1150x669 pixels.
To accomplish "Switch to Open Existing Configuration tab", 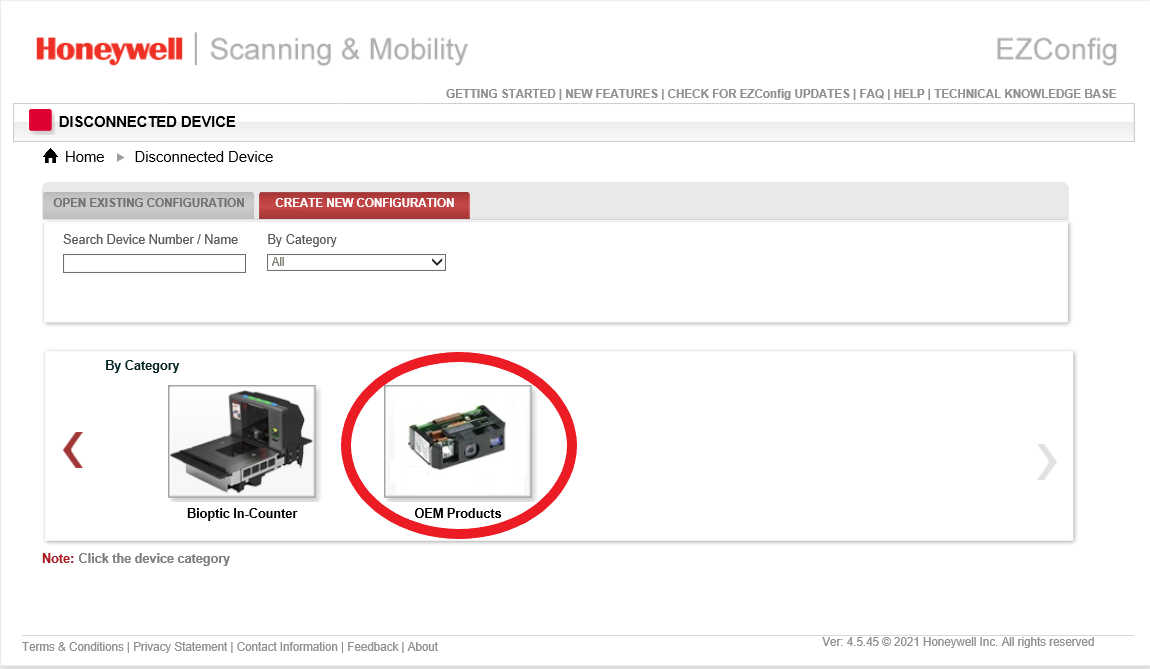I will click(149, 203).
